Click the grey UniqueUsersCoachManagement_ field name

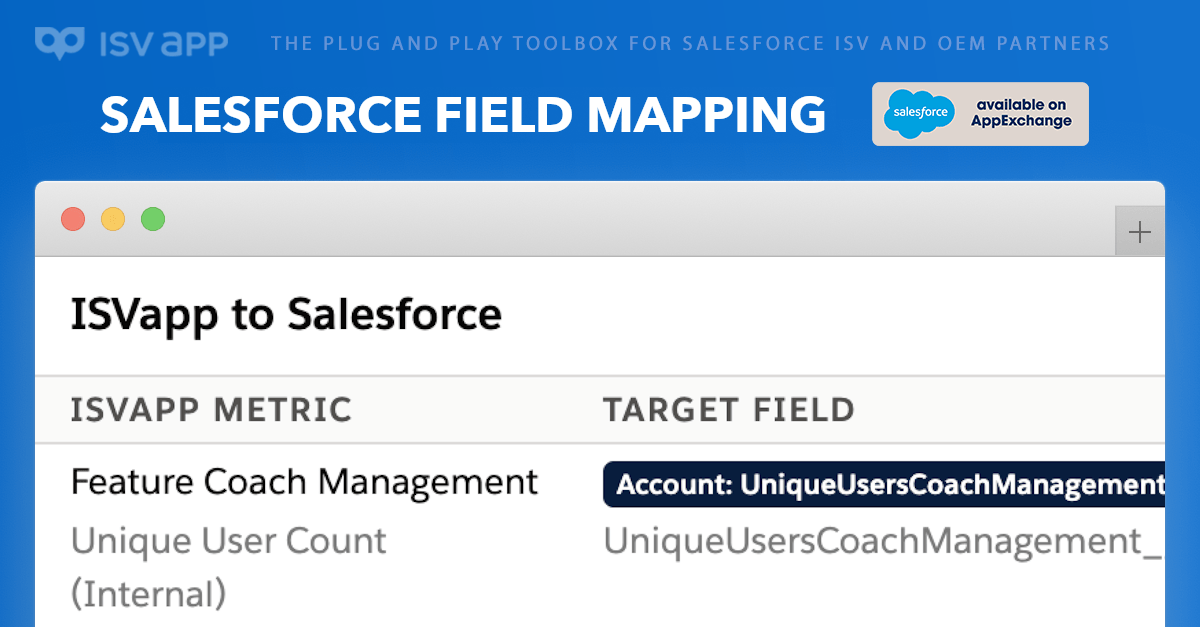882,541
